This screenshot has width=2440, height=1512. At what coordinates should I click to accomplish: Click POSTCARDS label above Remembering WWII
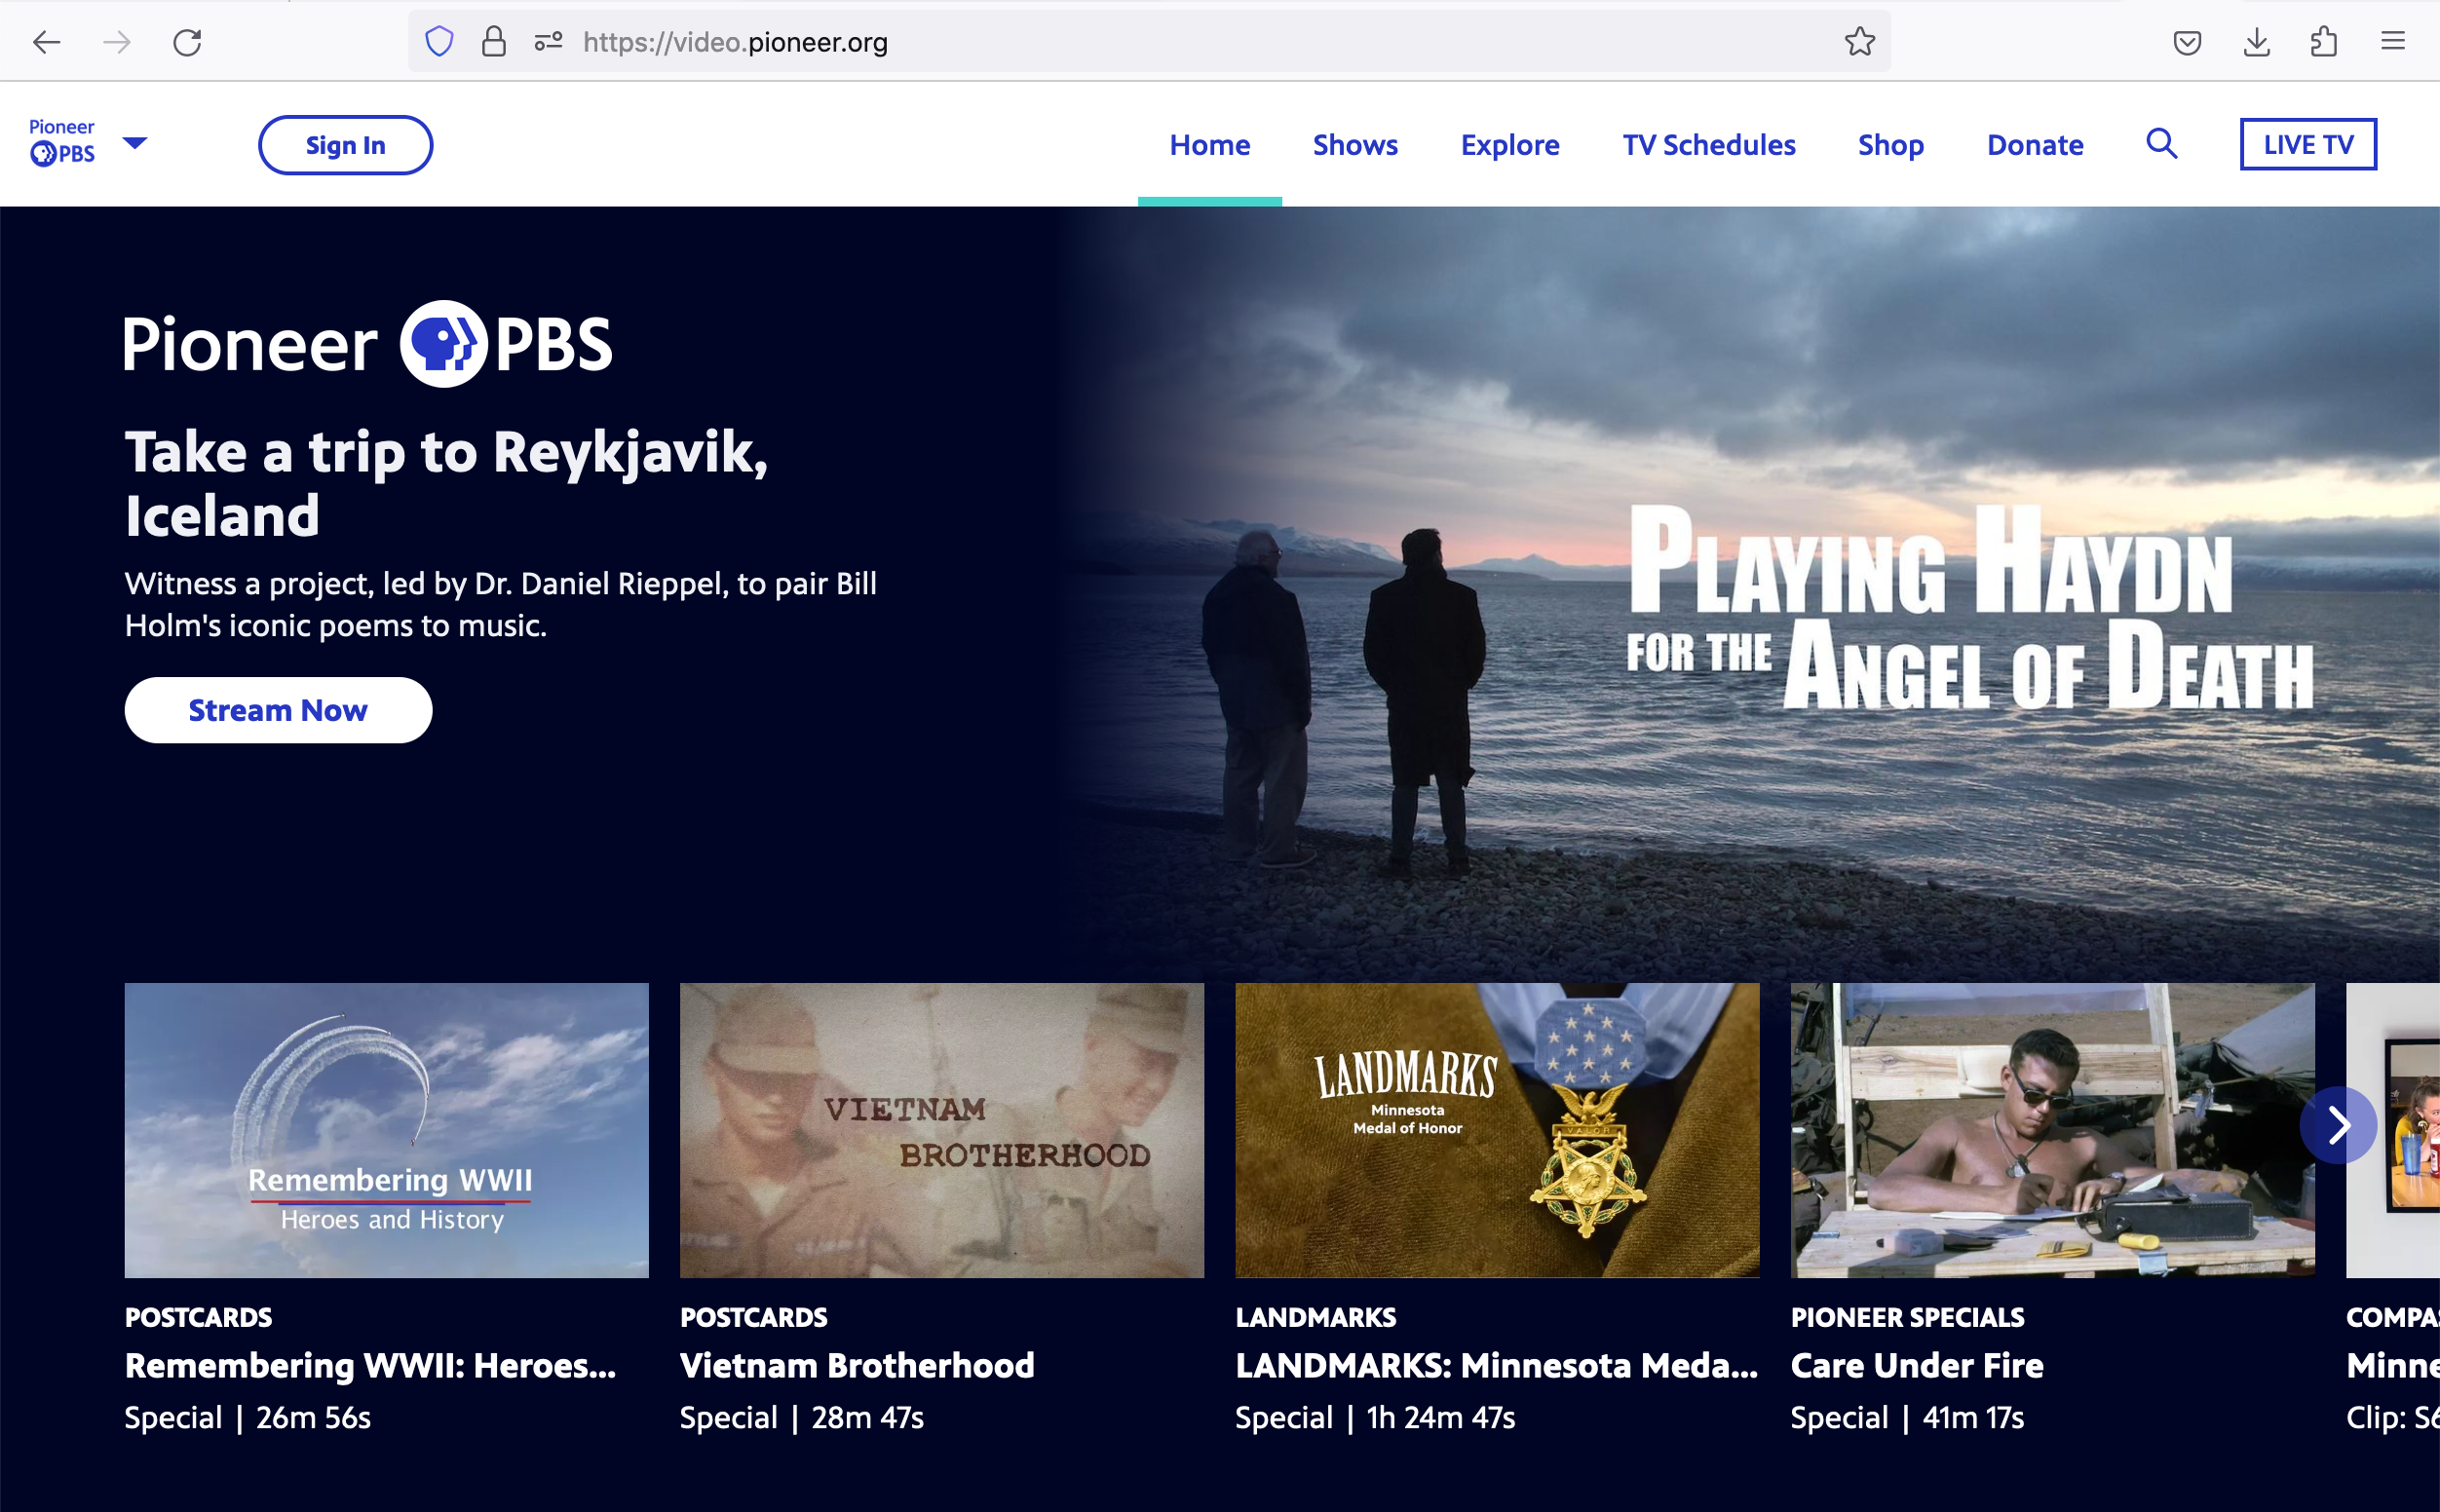click(x=198, y=1317)
